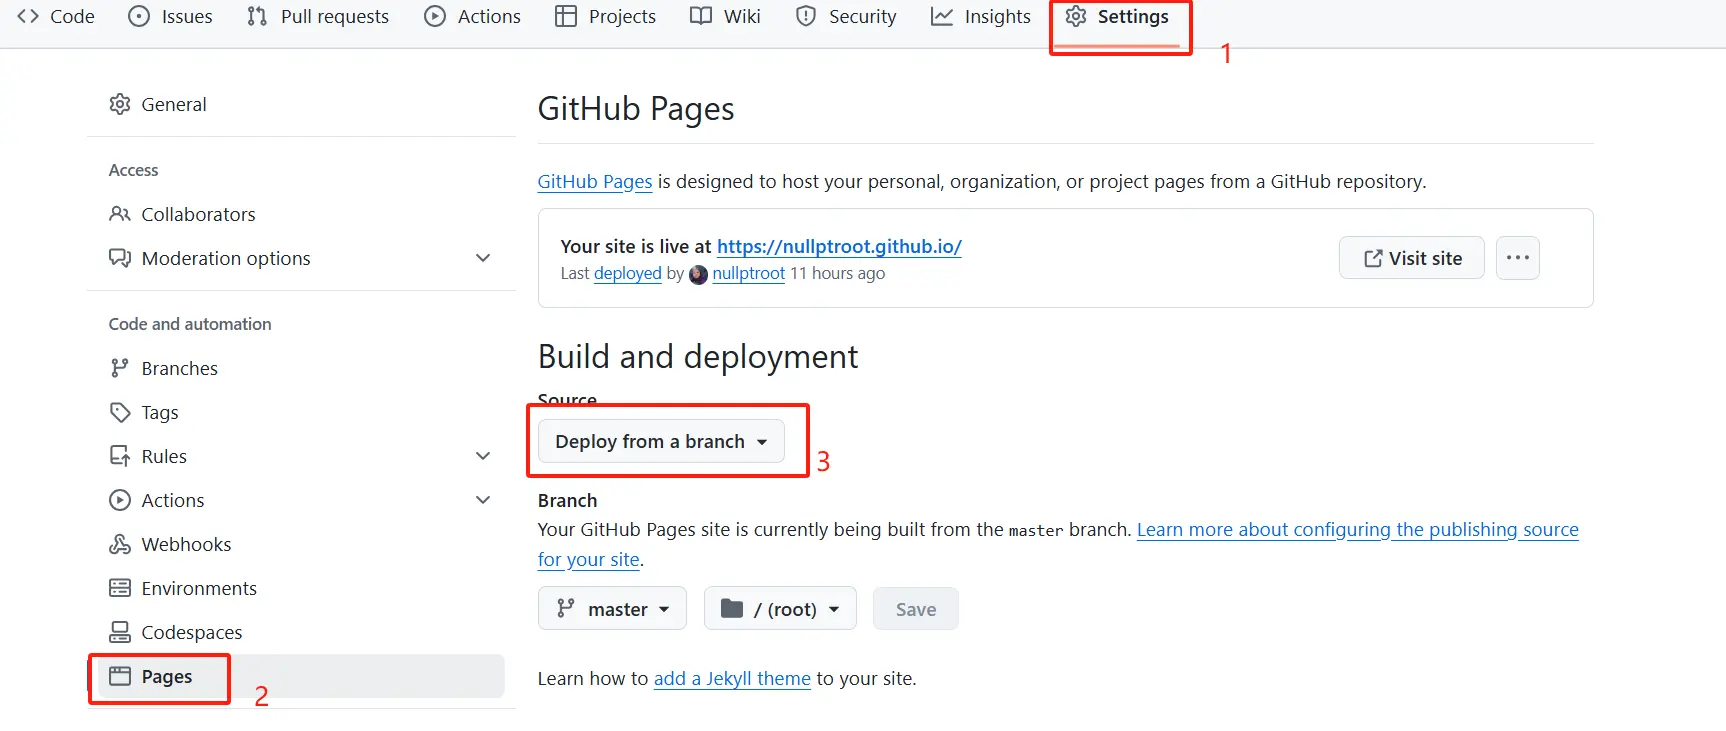Open General settings in sidebar
Image resolution: width=1726 pixels, height=731 pixels.
(300, 104)
